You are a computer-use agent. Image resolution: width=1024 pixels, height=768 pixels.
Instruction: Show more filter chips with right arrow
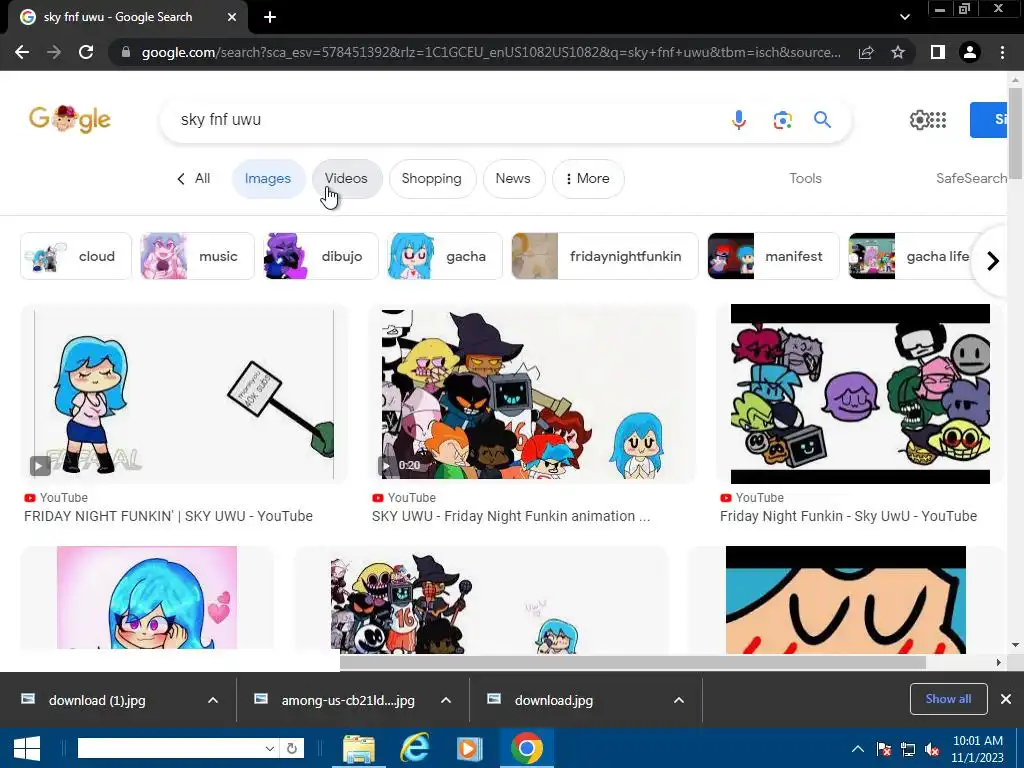coord(992,261)
